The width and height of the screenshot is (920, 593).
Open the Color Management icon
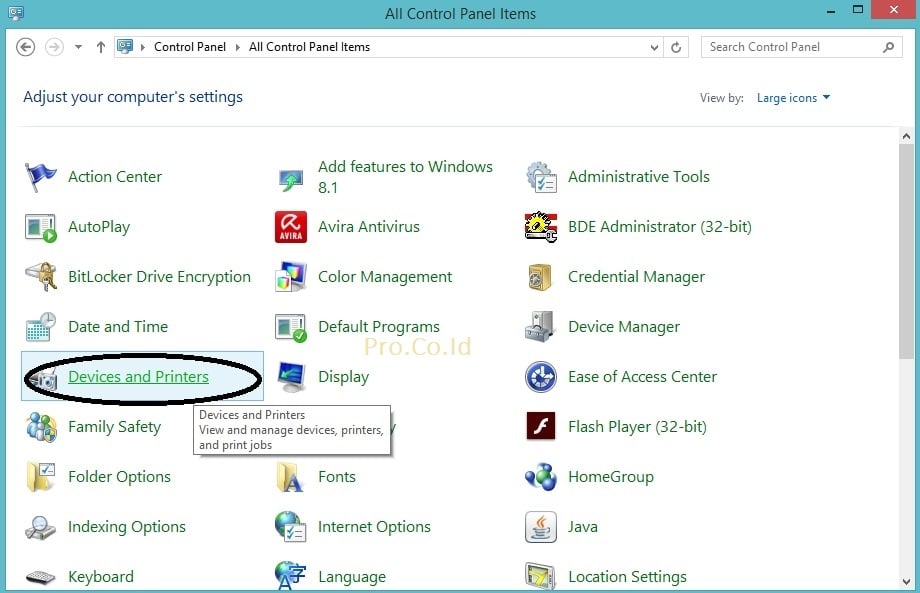tap(290, 277)
